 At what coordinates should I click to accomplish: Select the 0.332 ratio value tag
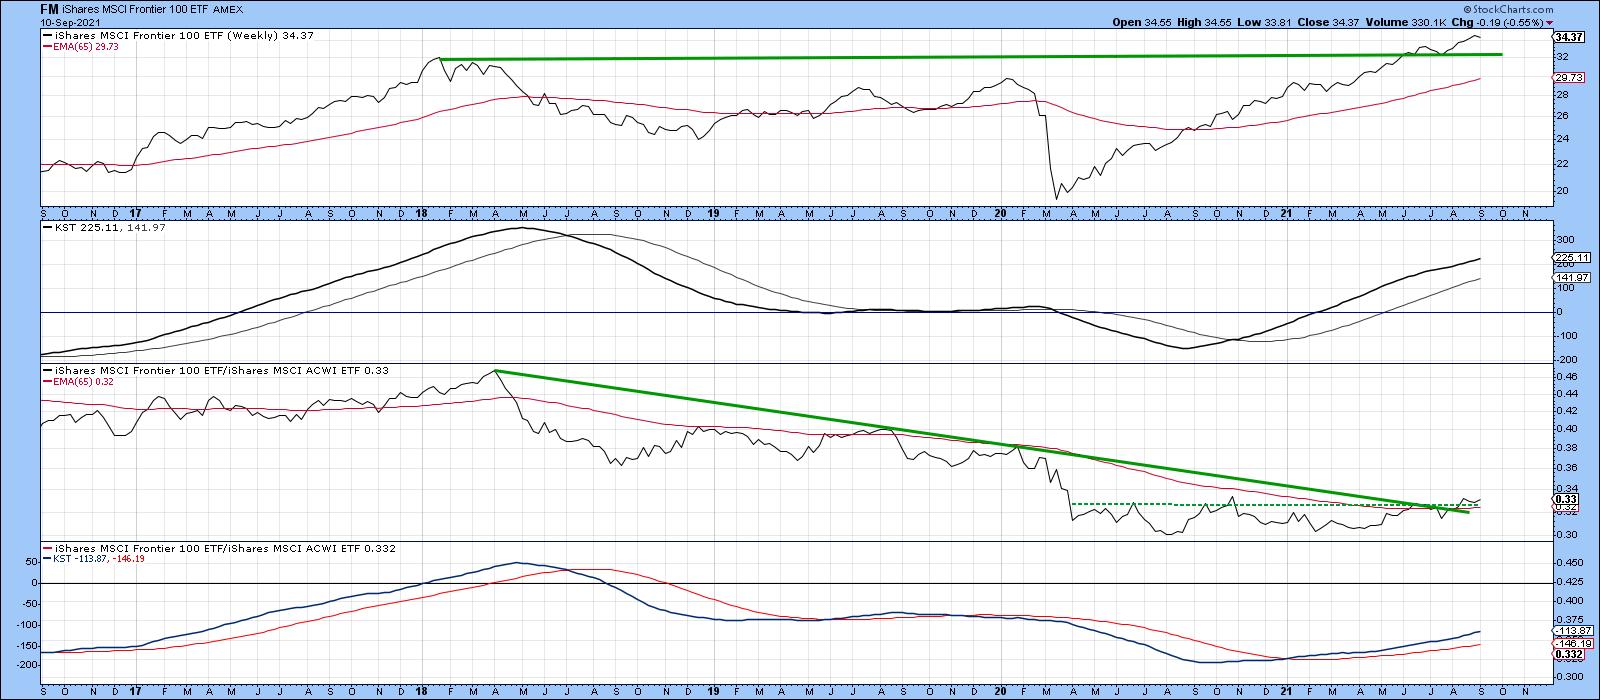click(x=1566, y=653)
